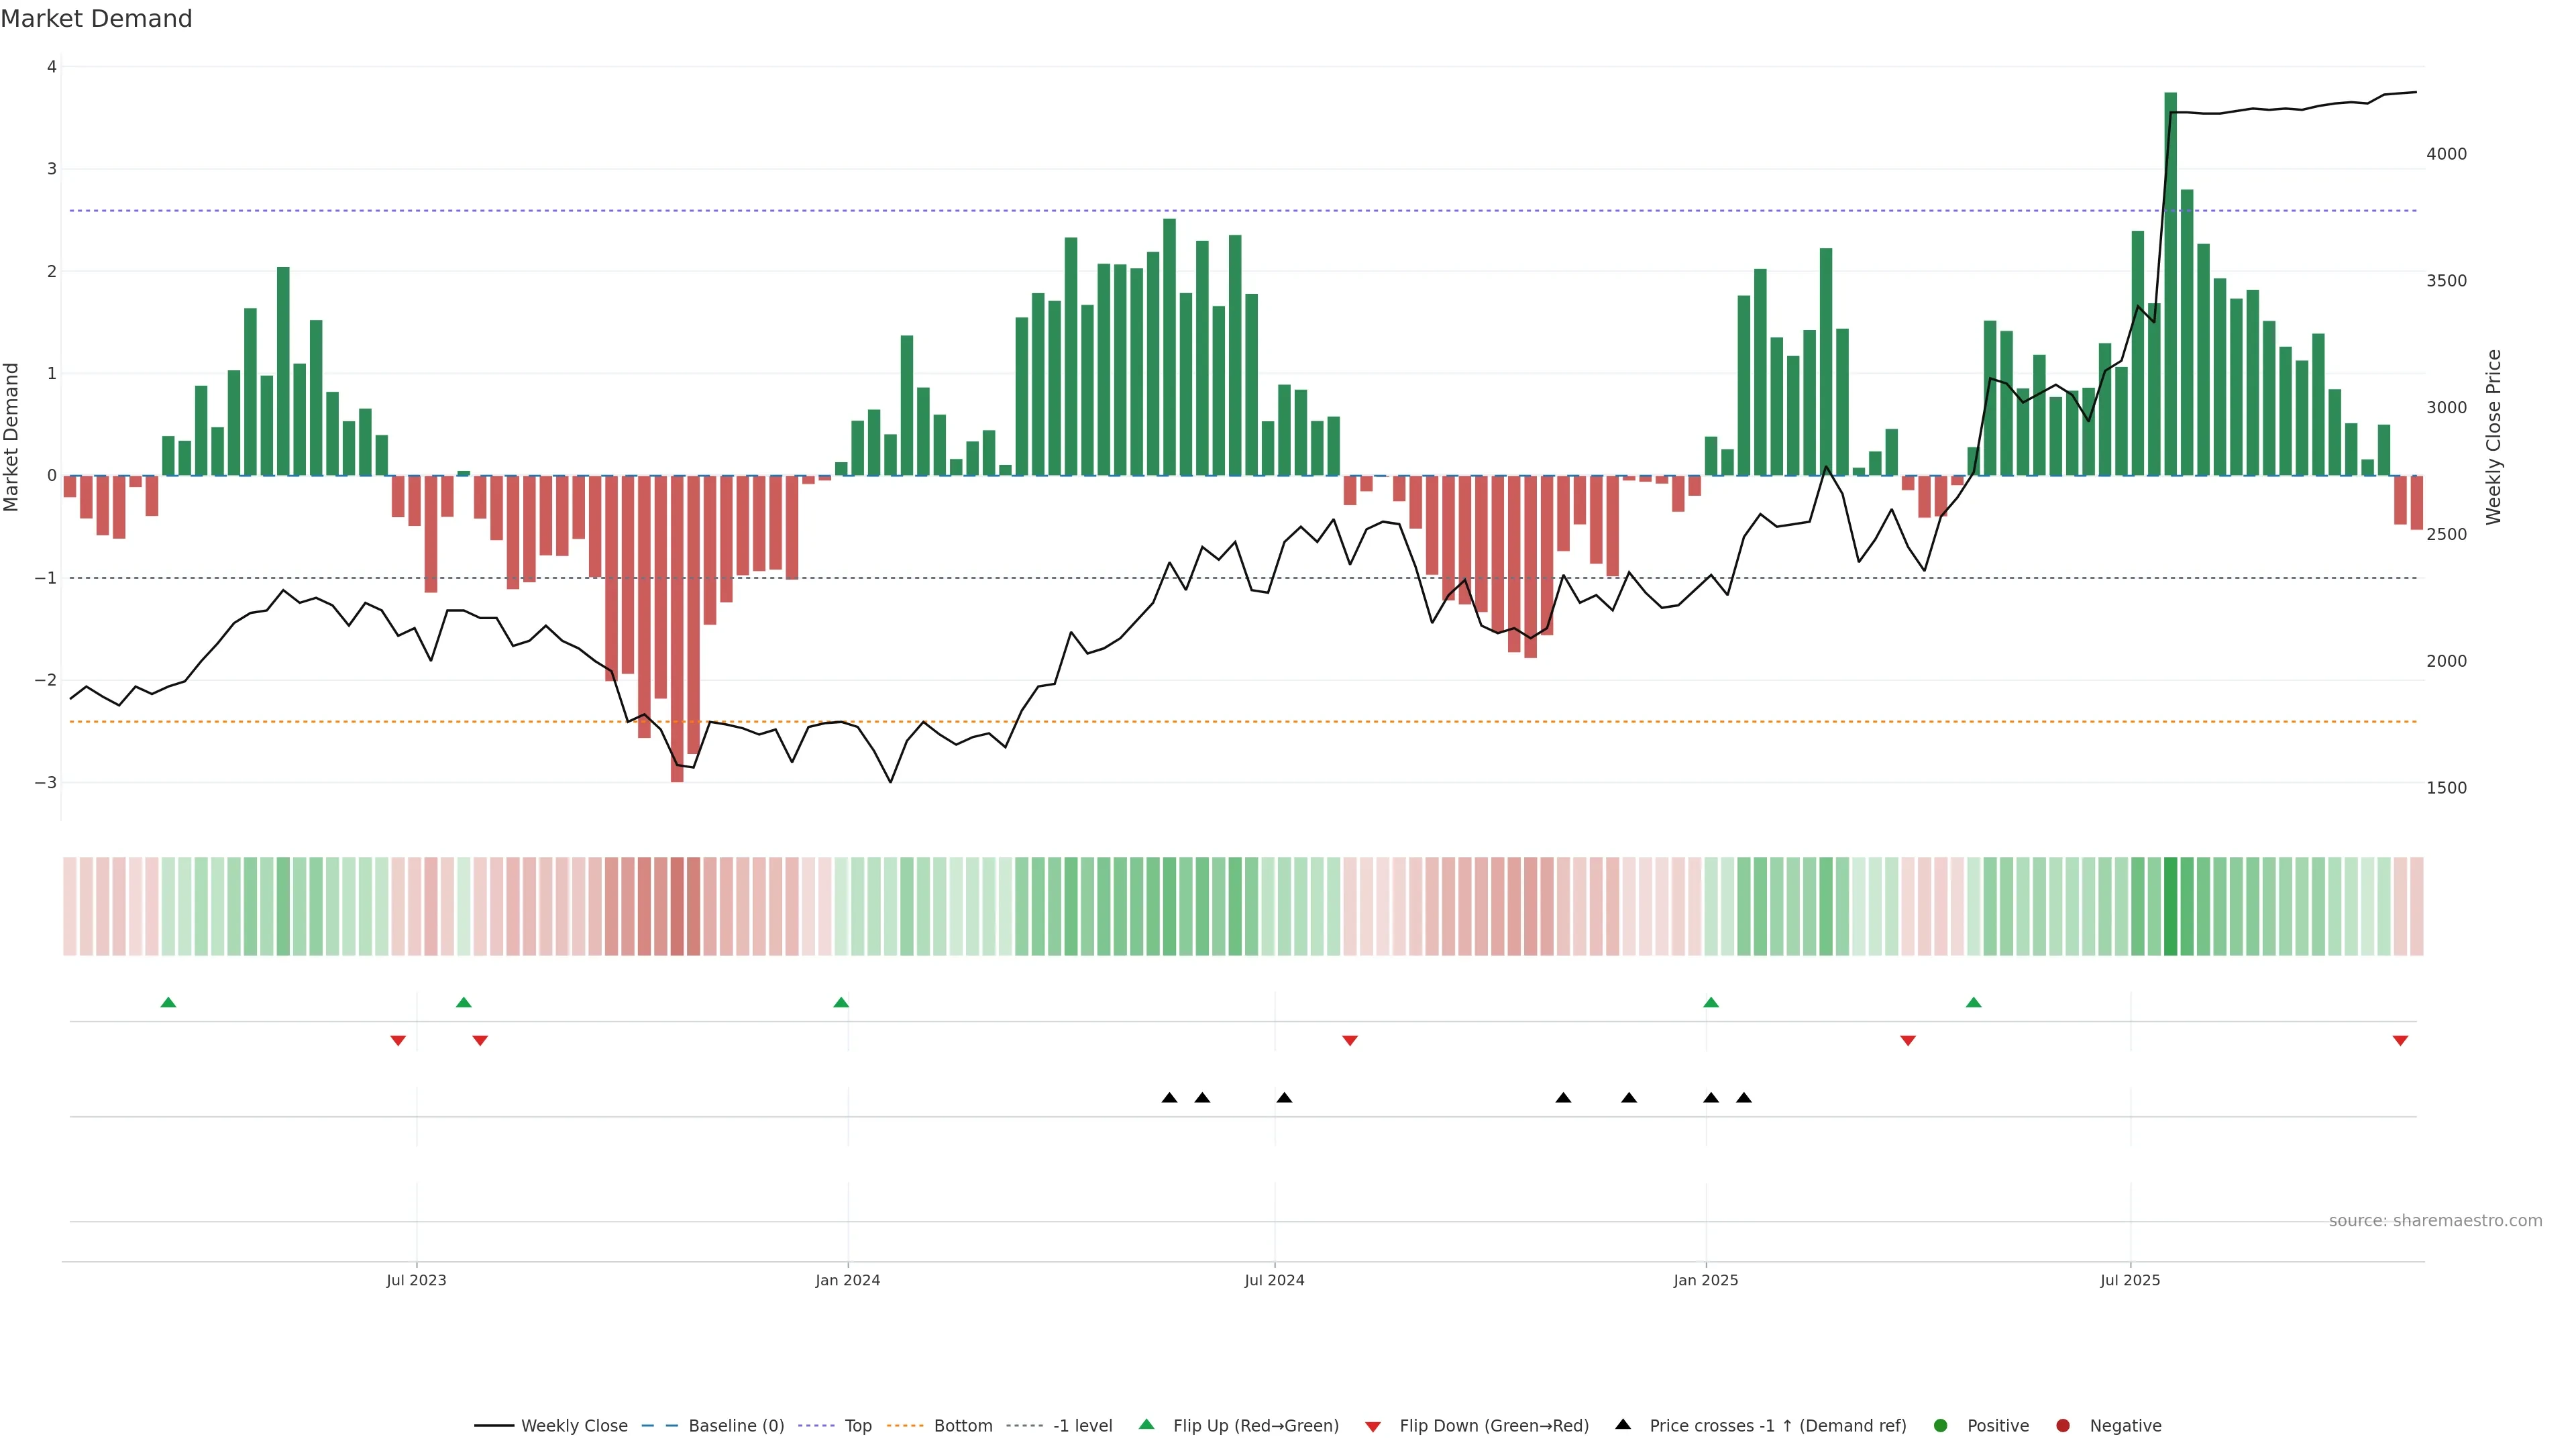Click the deepest red demand bar
The image size is (2576, 1449).
677,628
